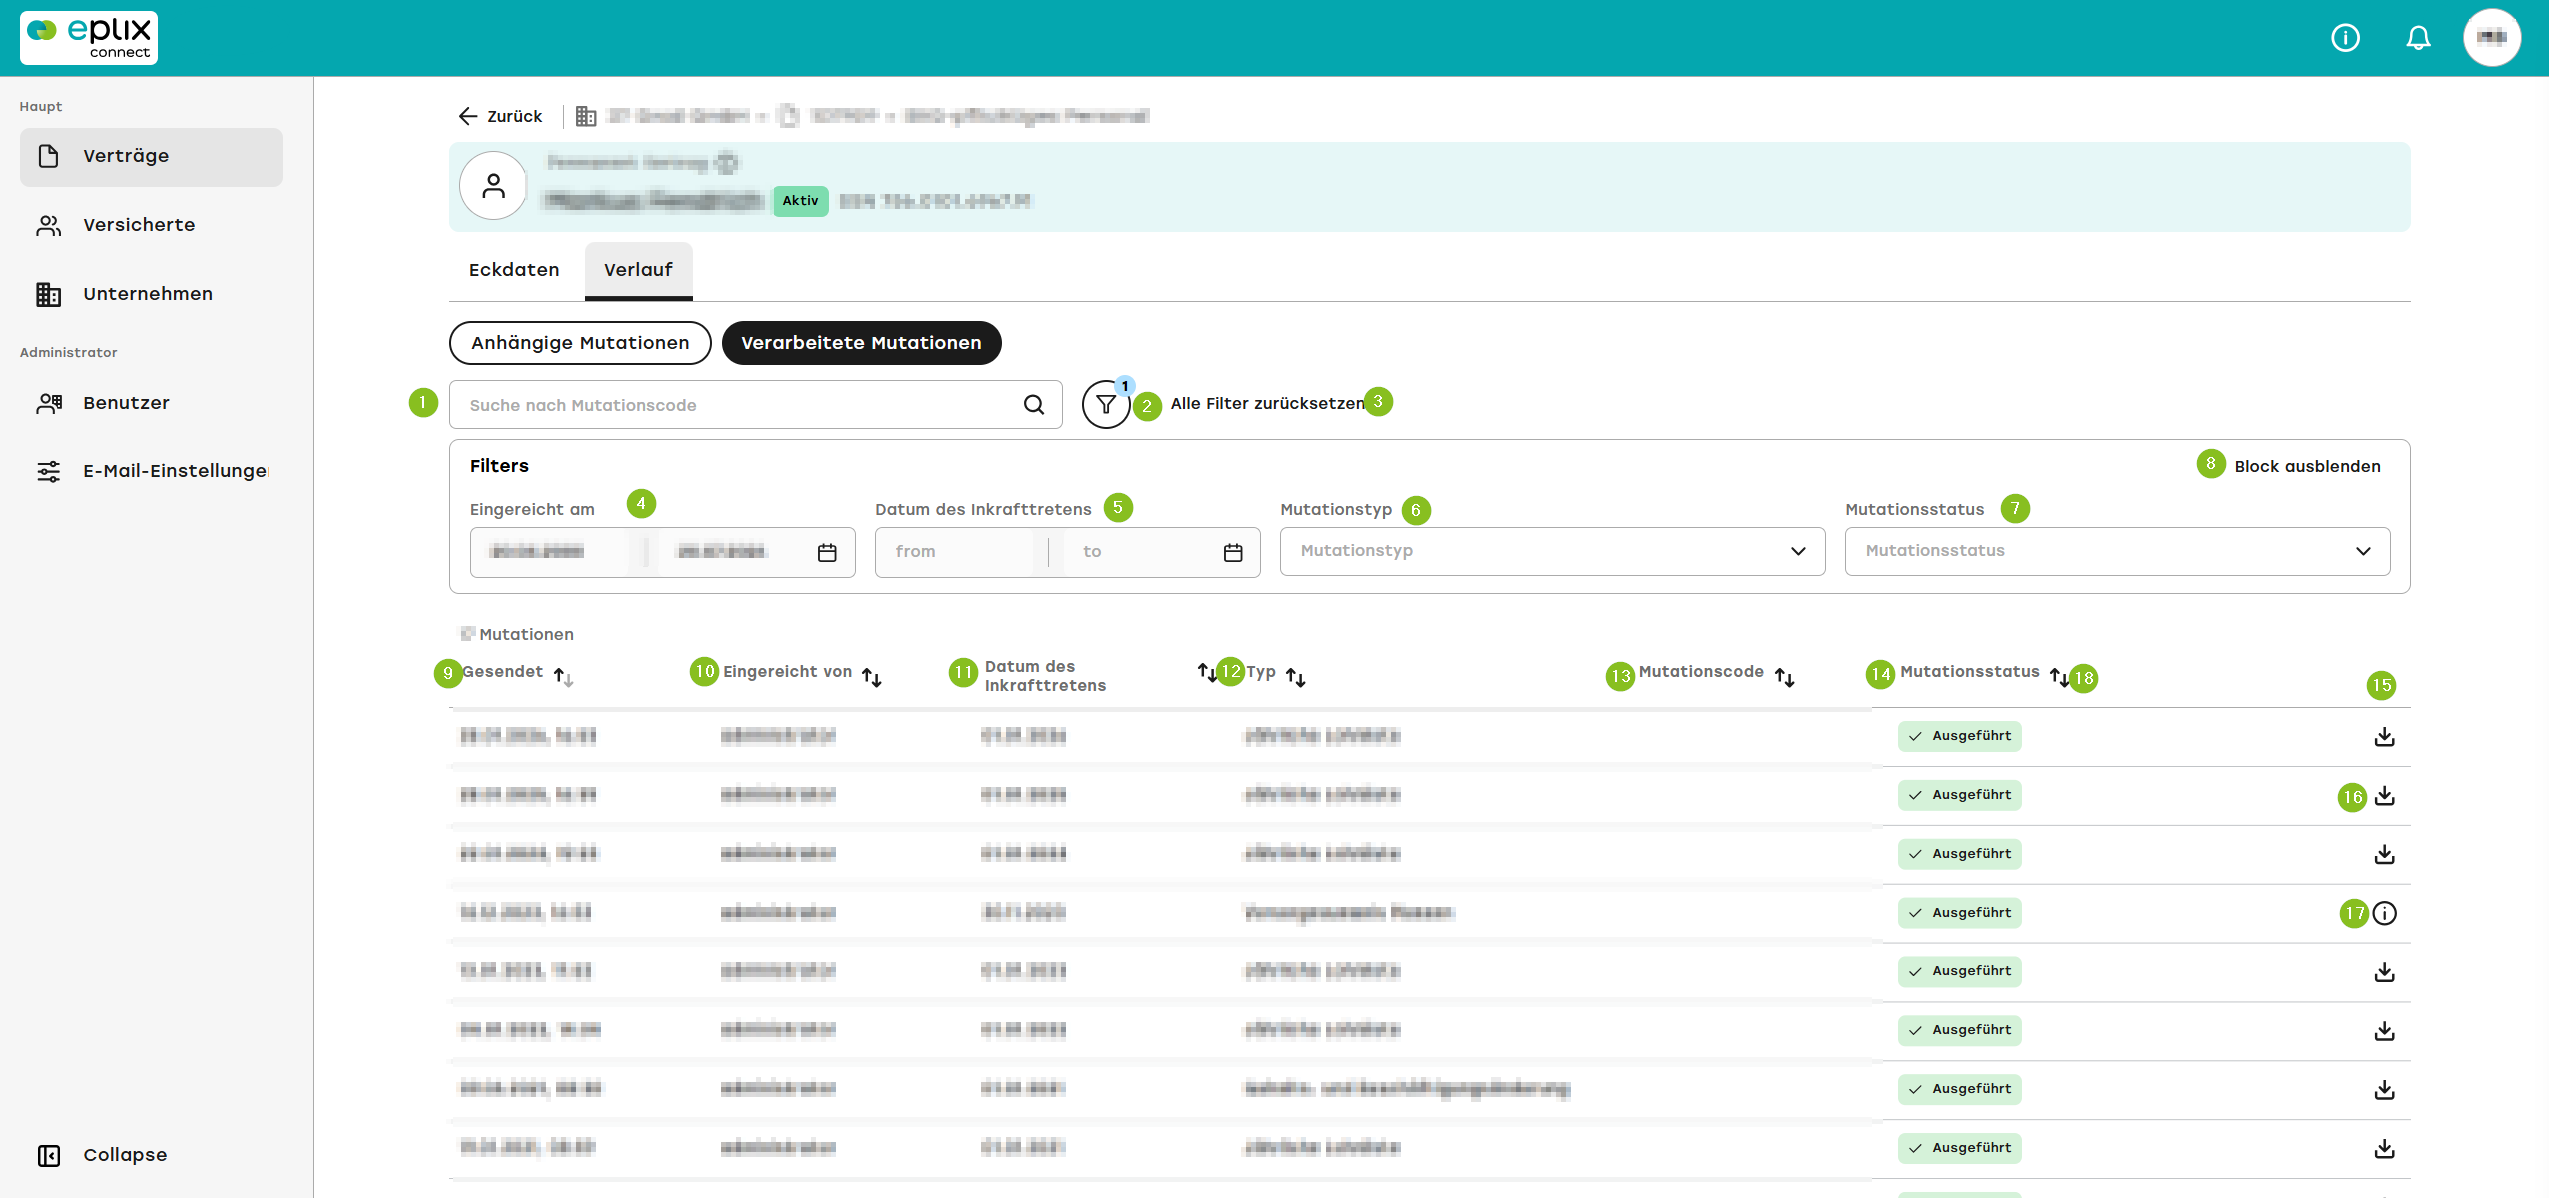Click the fourth row's Ausgeführt status badge
The width and height of the screenshot is (2549, 1198).
pos(1959,913)
